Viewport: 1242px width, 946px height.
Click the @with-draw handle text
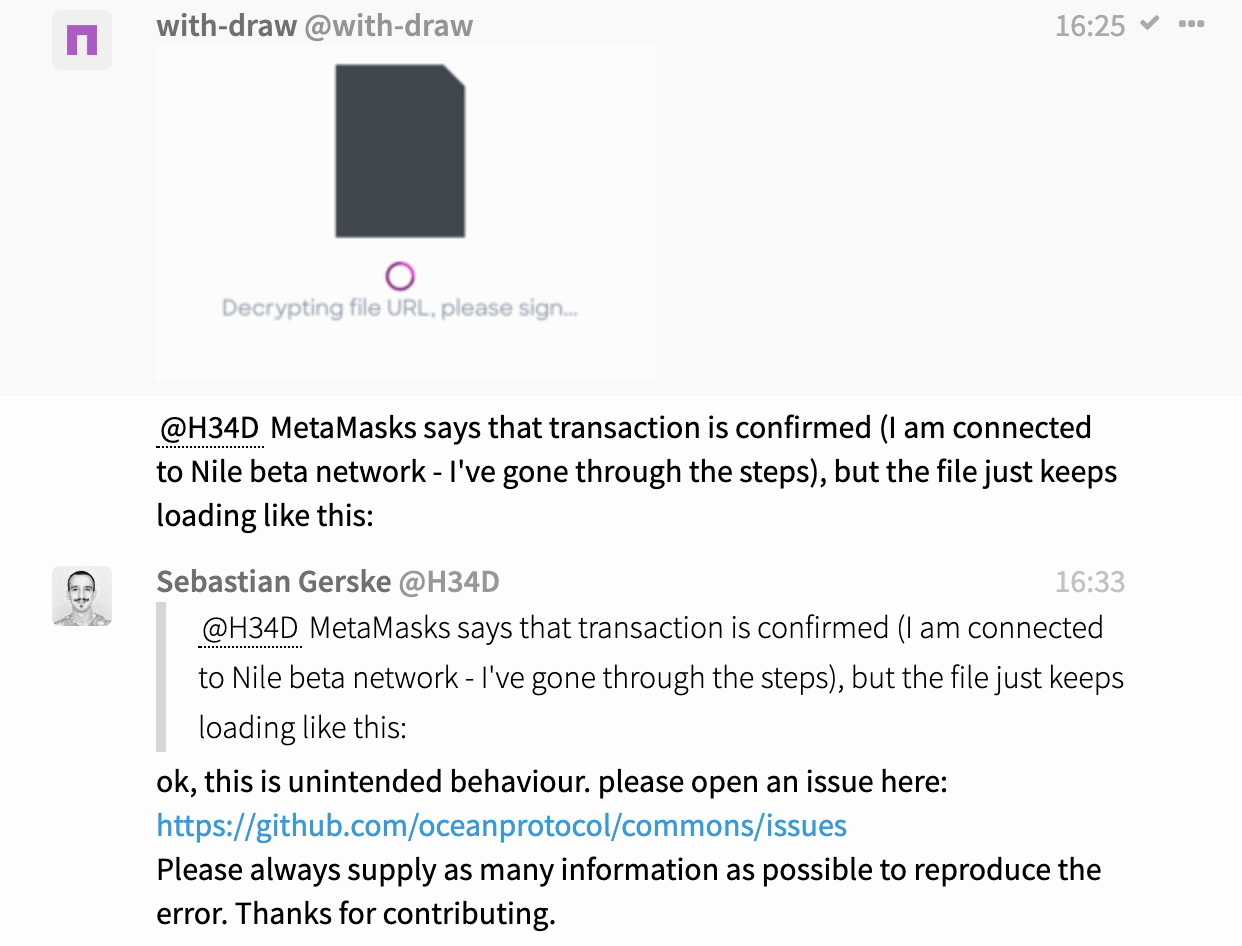pyautogui.click(x=389, y=25)
